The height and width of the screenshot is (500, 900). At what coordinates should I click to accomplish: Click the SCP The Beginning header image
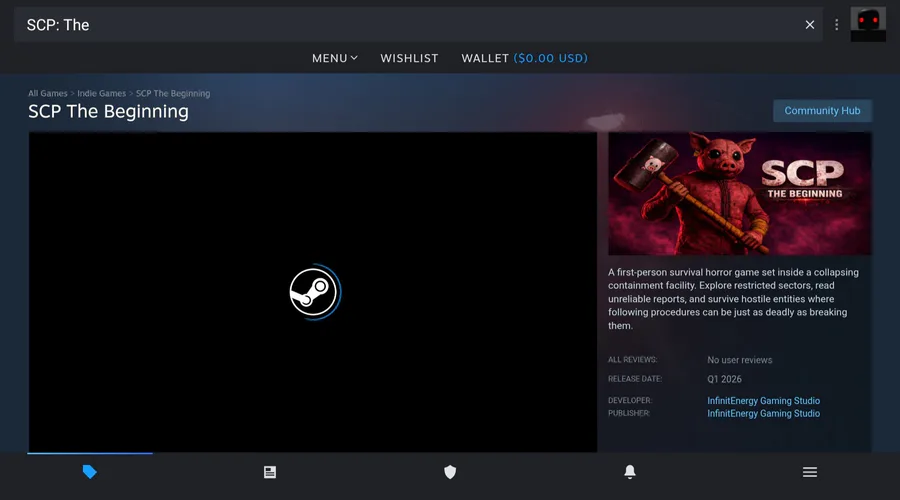click(740, 193)
